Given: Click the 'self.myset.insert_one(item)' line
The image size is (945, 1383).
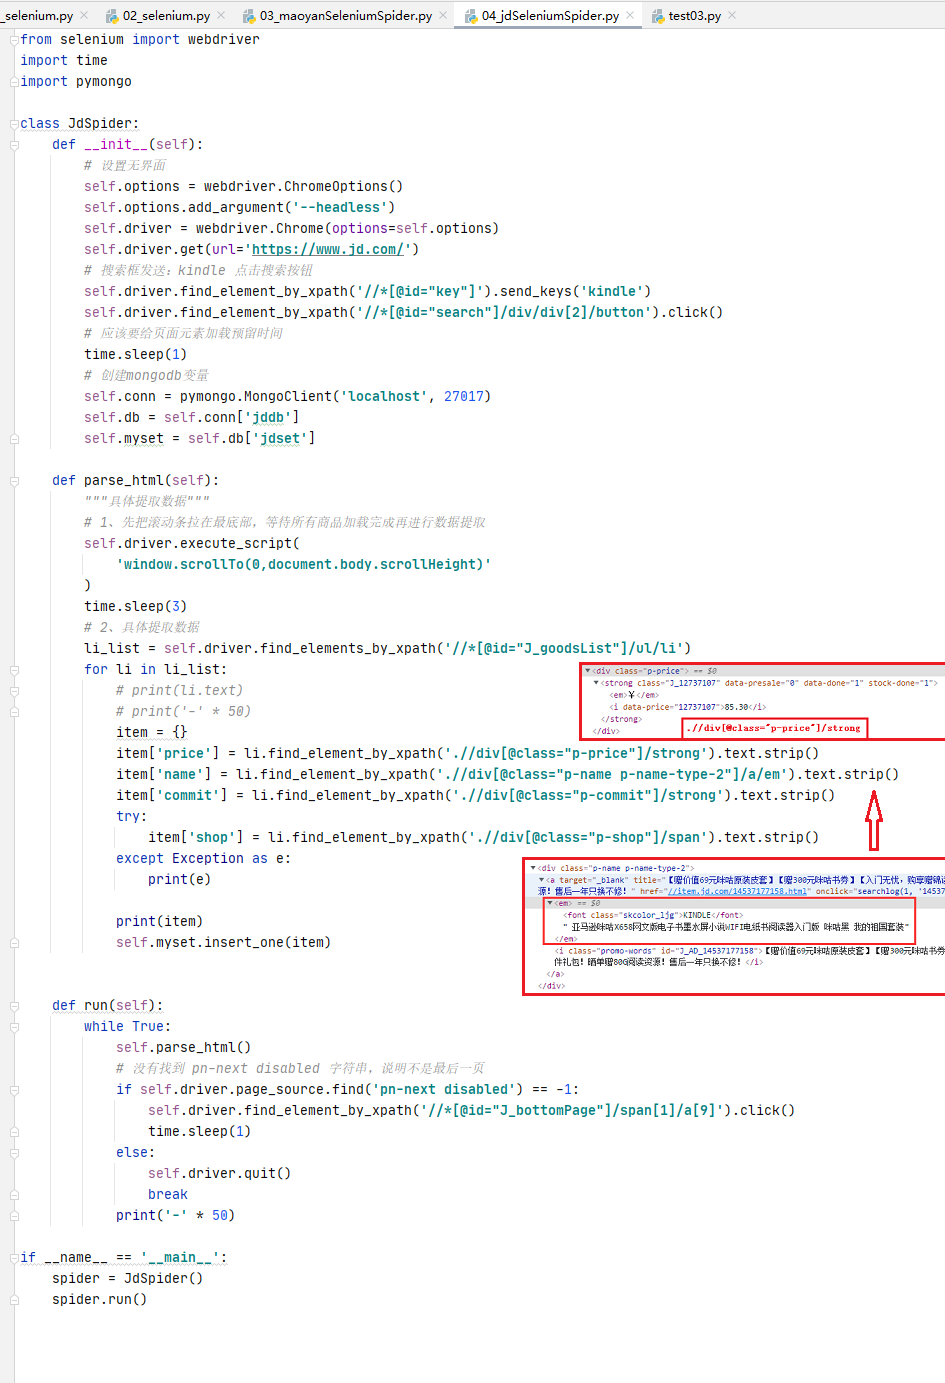Looking at the screenshot, I should pos(223,942).
